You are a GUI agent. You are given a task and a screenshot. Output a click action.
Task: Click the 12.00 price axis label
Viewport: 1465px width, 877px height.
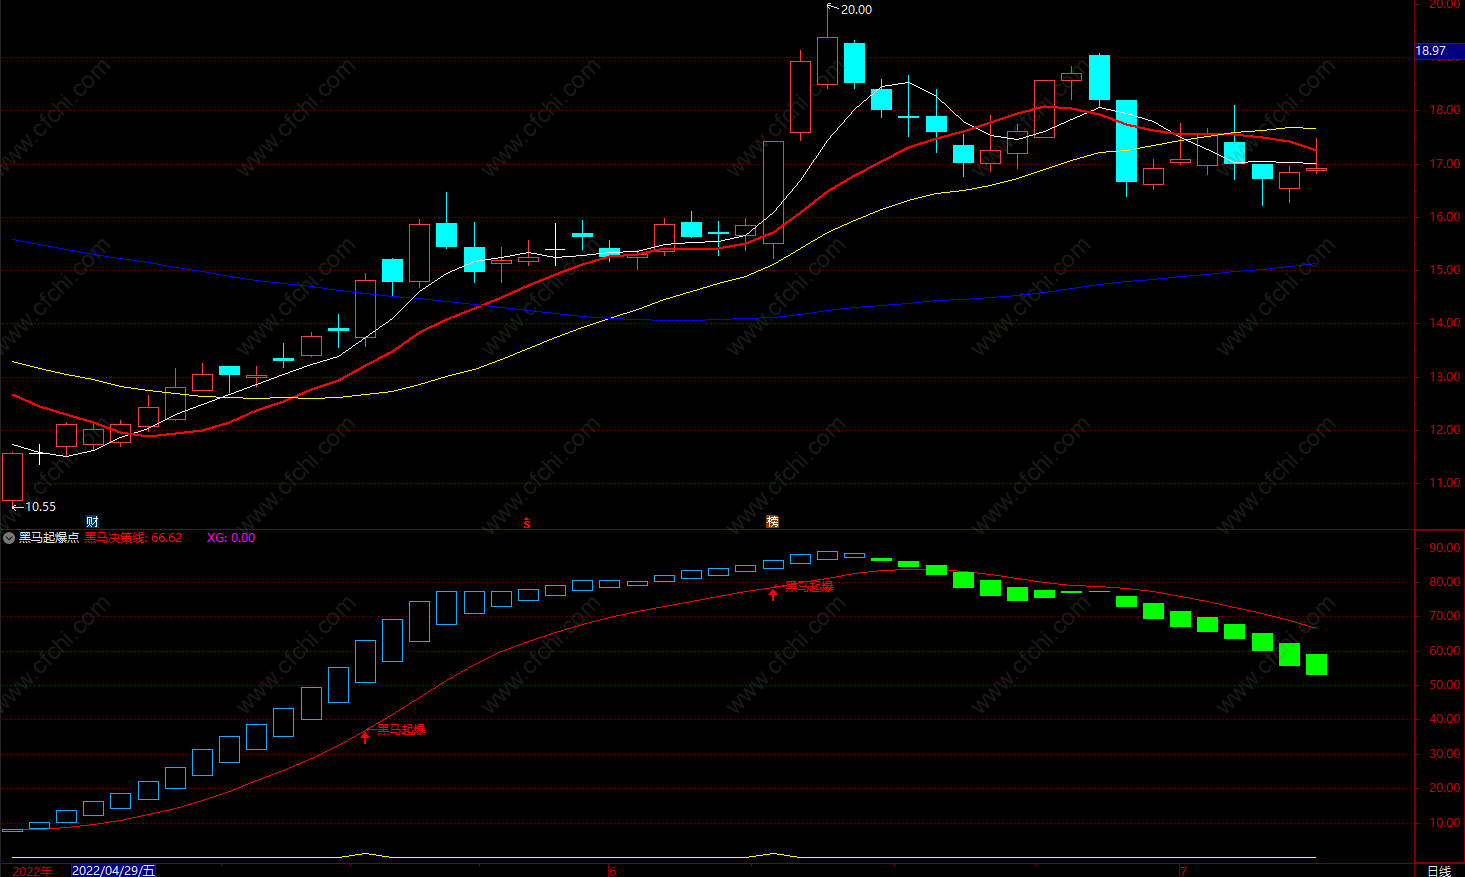coord(1444,430)
